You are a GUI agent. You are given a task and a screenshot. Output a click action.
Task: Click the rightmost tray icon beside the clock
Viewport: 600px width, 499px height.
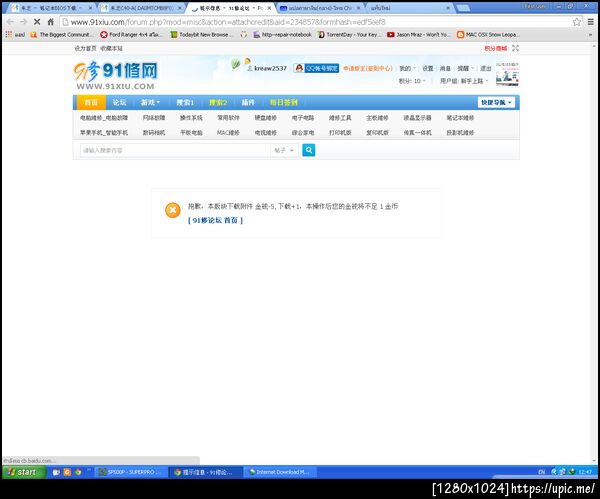pos(572,472)
